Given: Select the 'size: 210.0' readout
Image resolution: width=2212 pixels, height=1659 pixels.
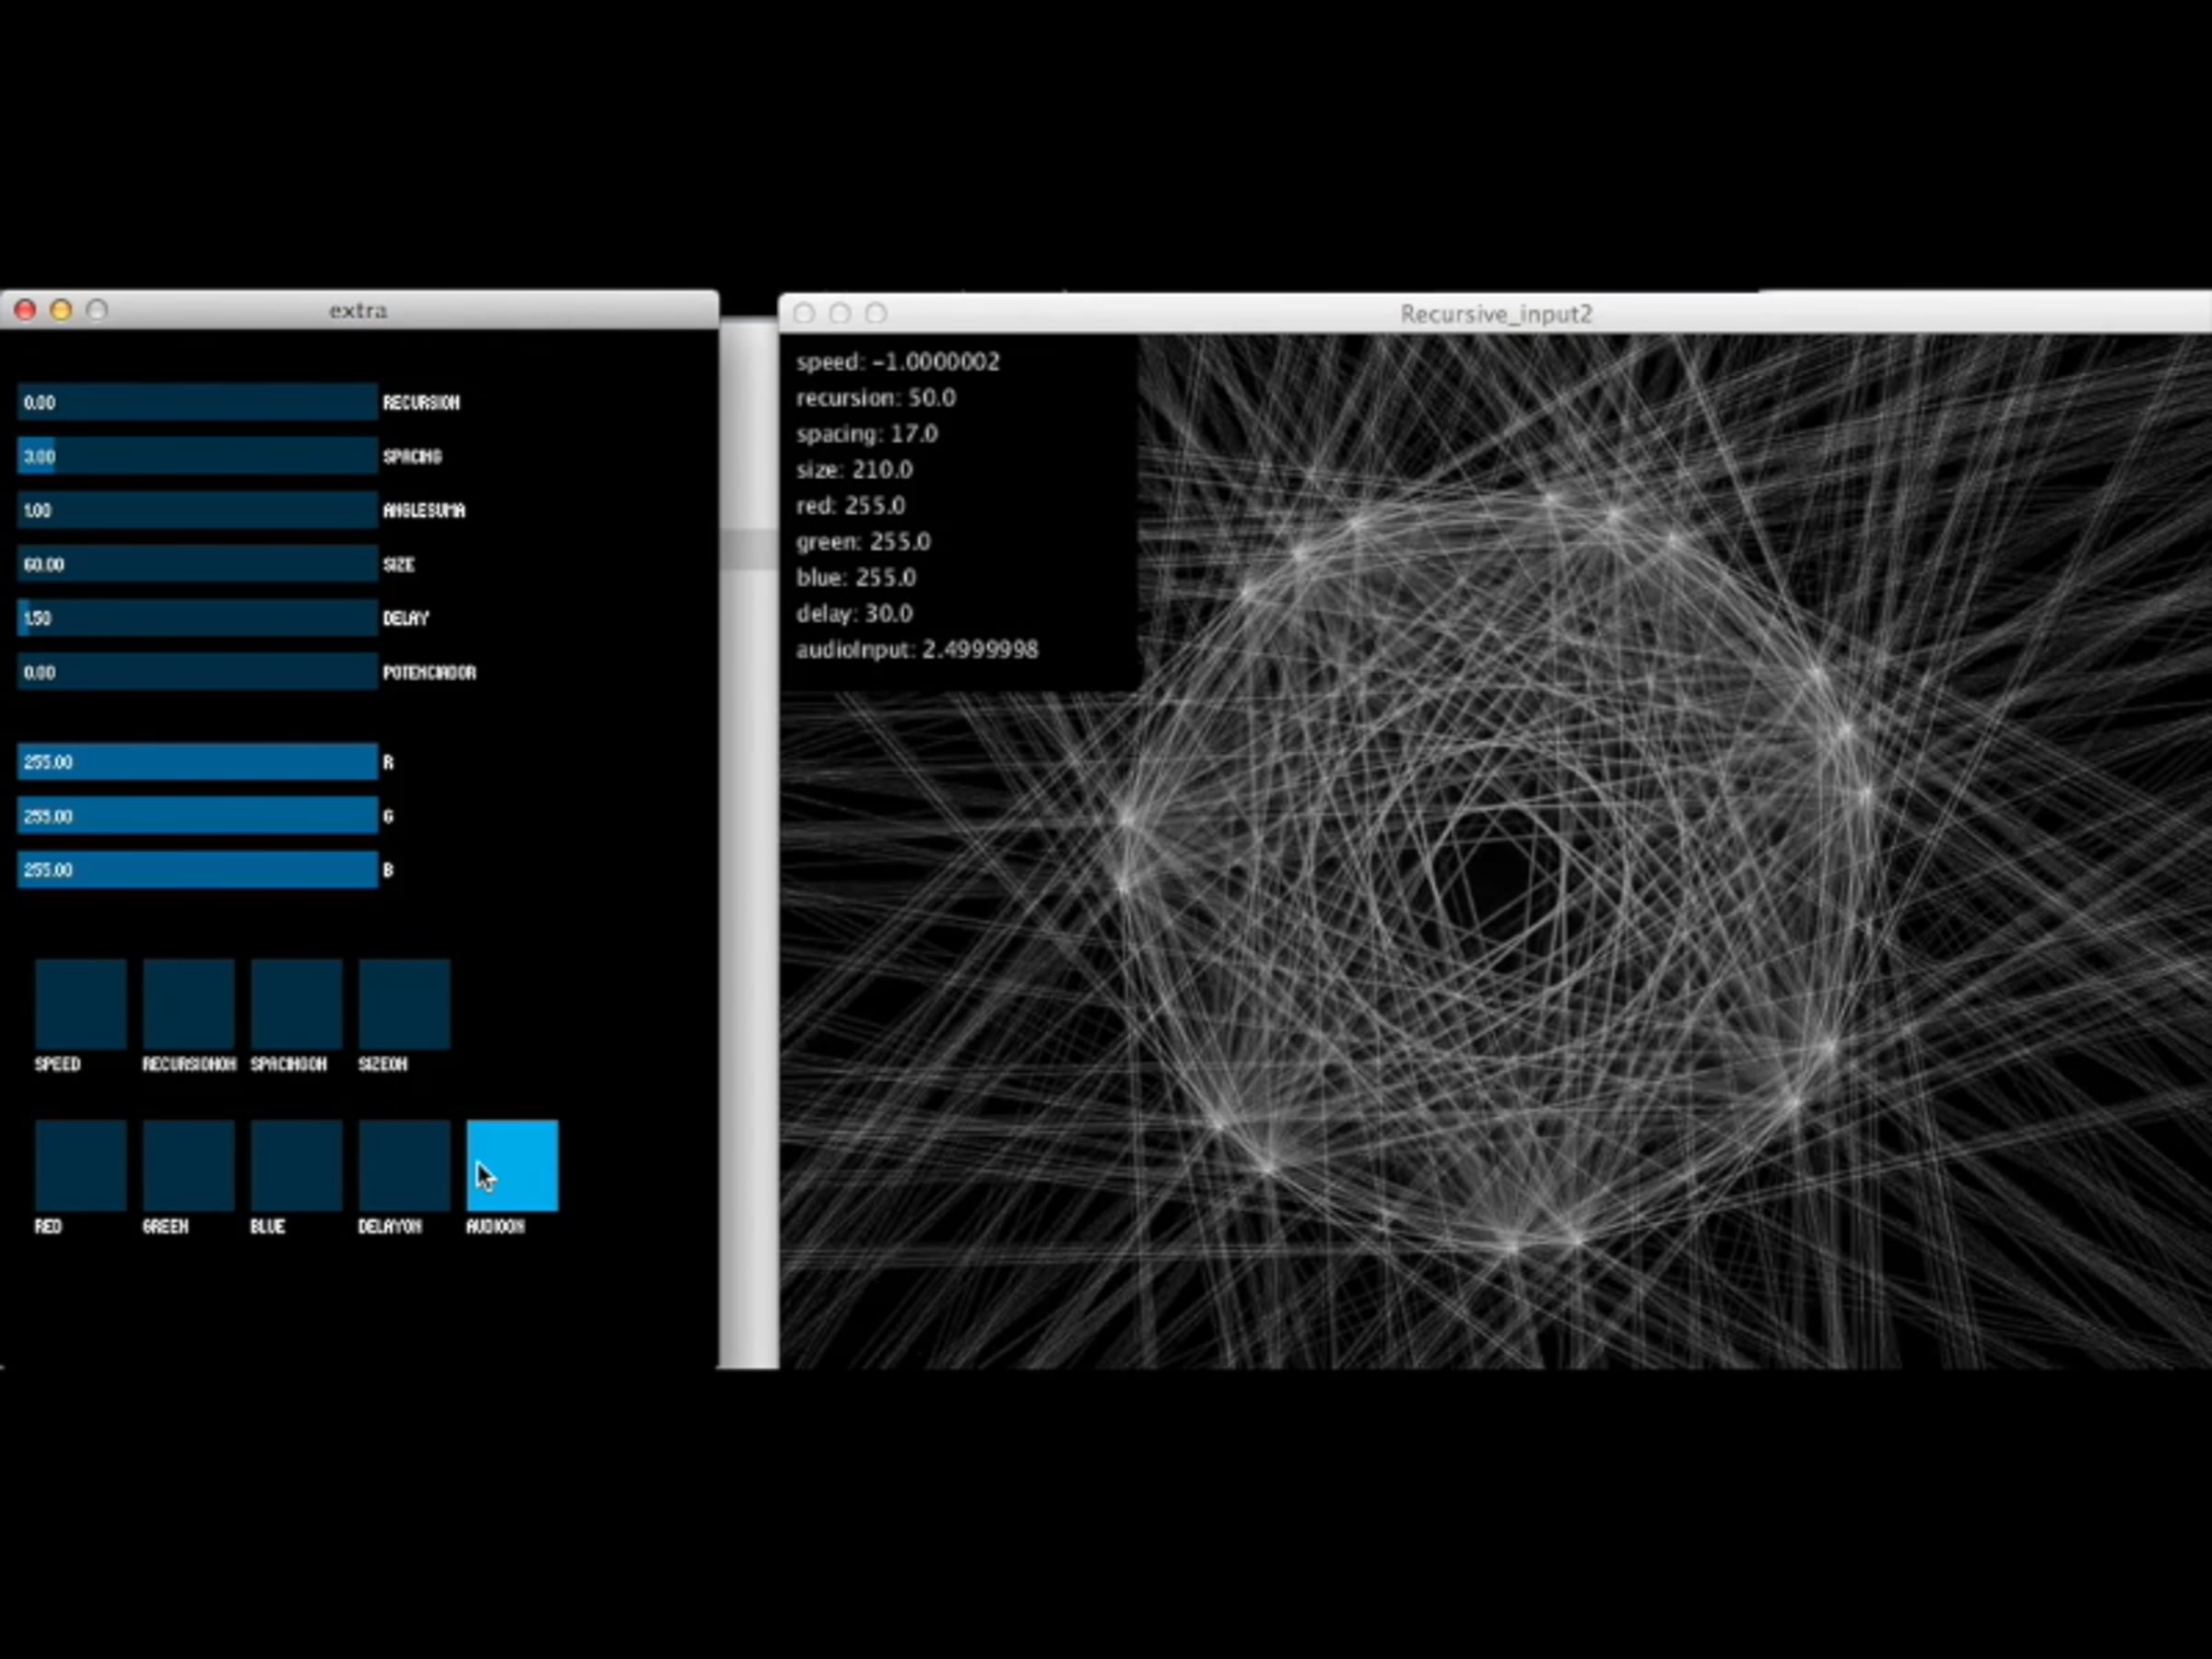Looking at the screenshot, I should pyautogui.click(x=854, y=470).
